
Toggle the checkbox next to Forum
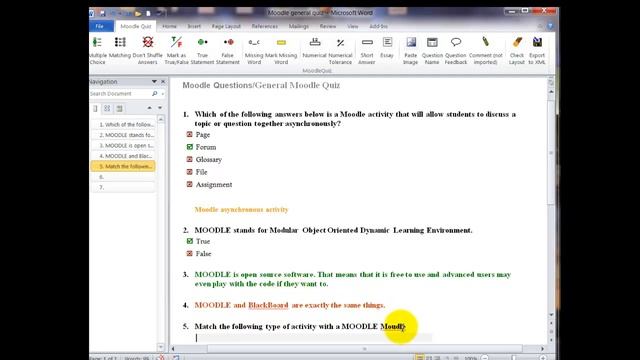point(189,147)
